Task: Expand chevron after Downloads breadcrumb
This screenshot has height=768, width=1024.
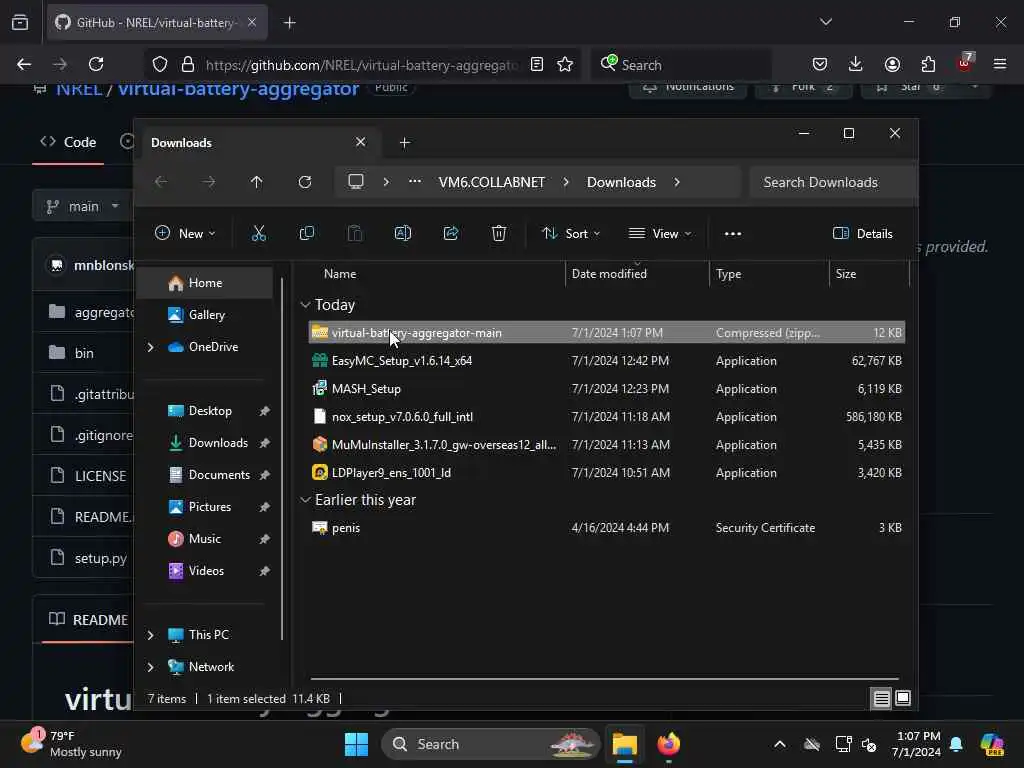Action: [x=677, y=182]
